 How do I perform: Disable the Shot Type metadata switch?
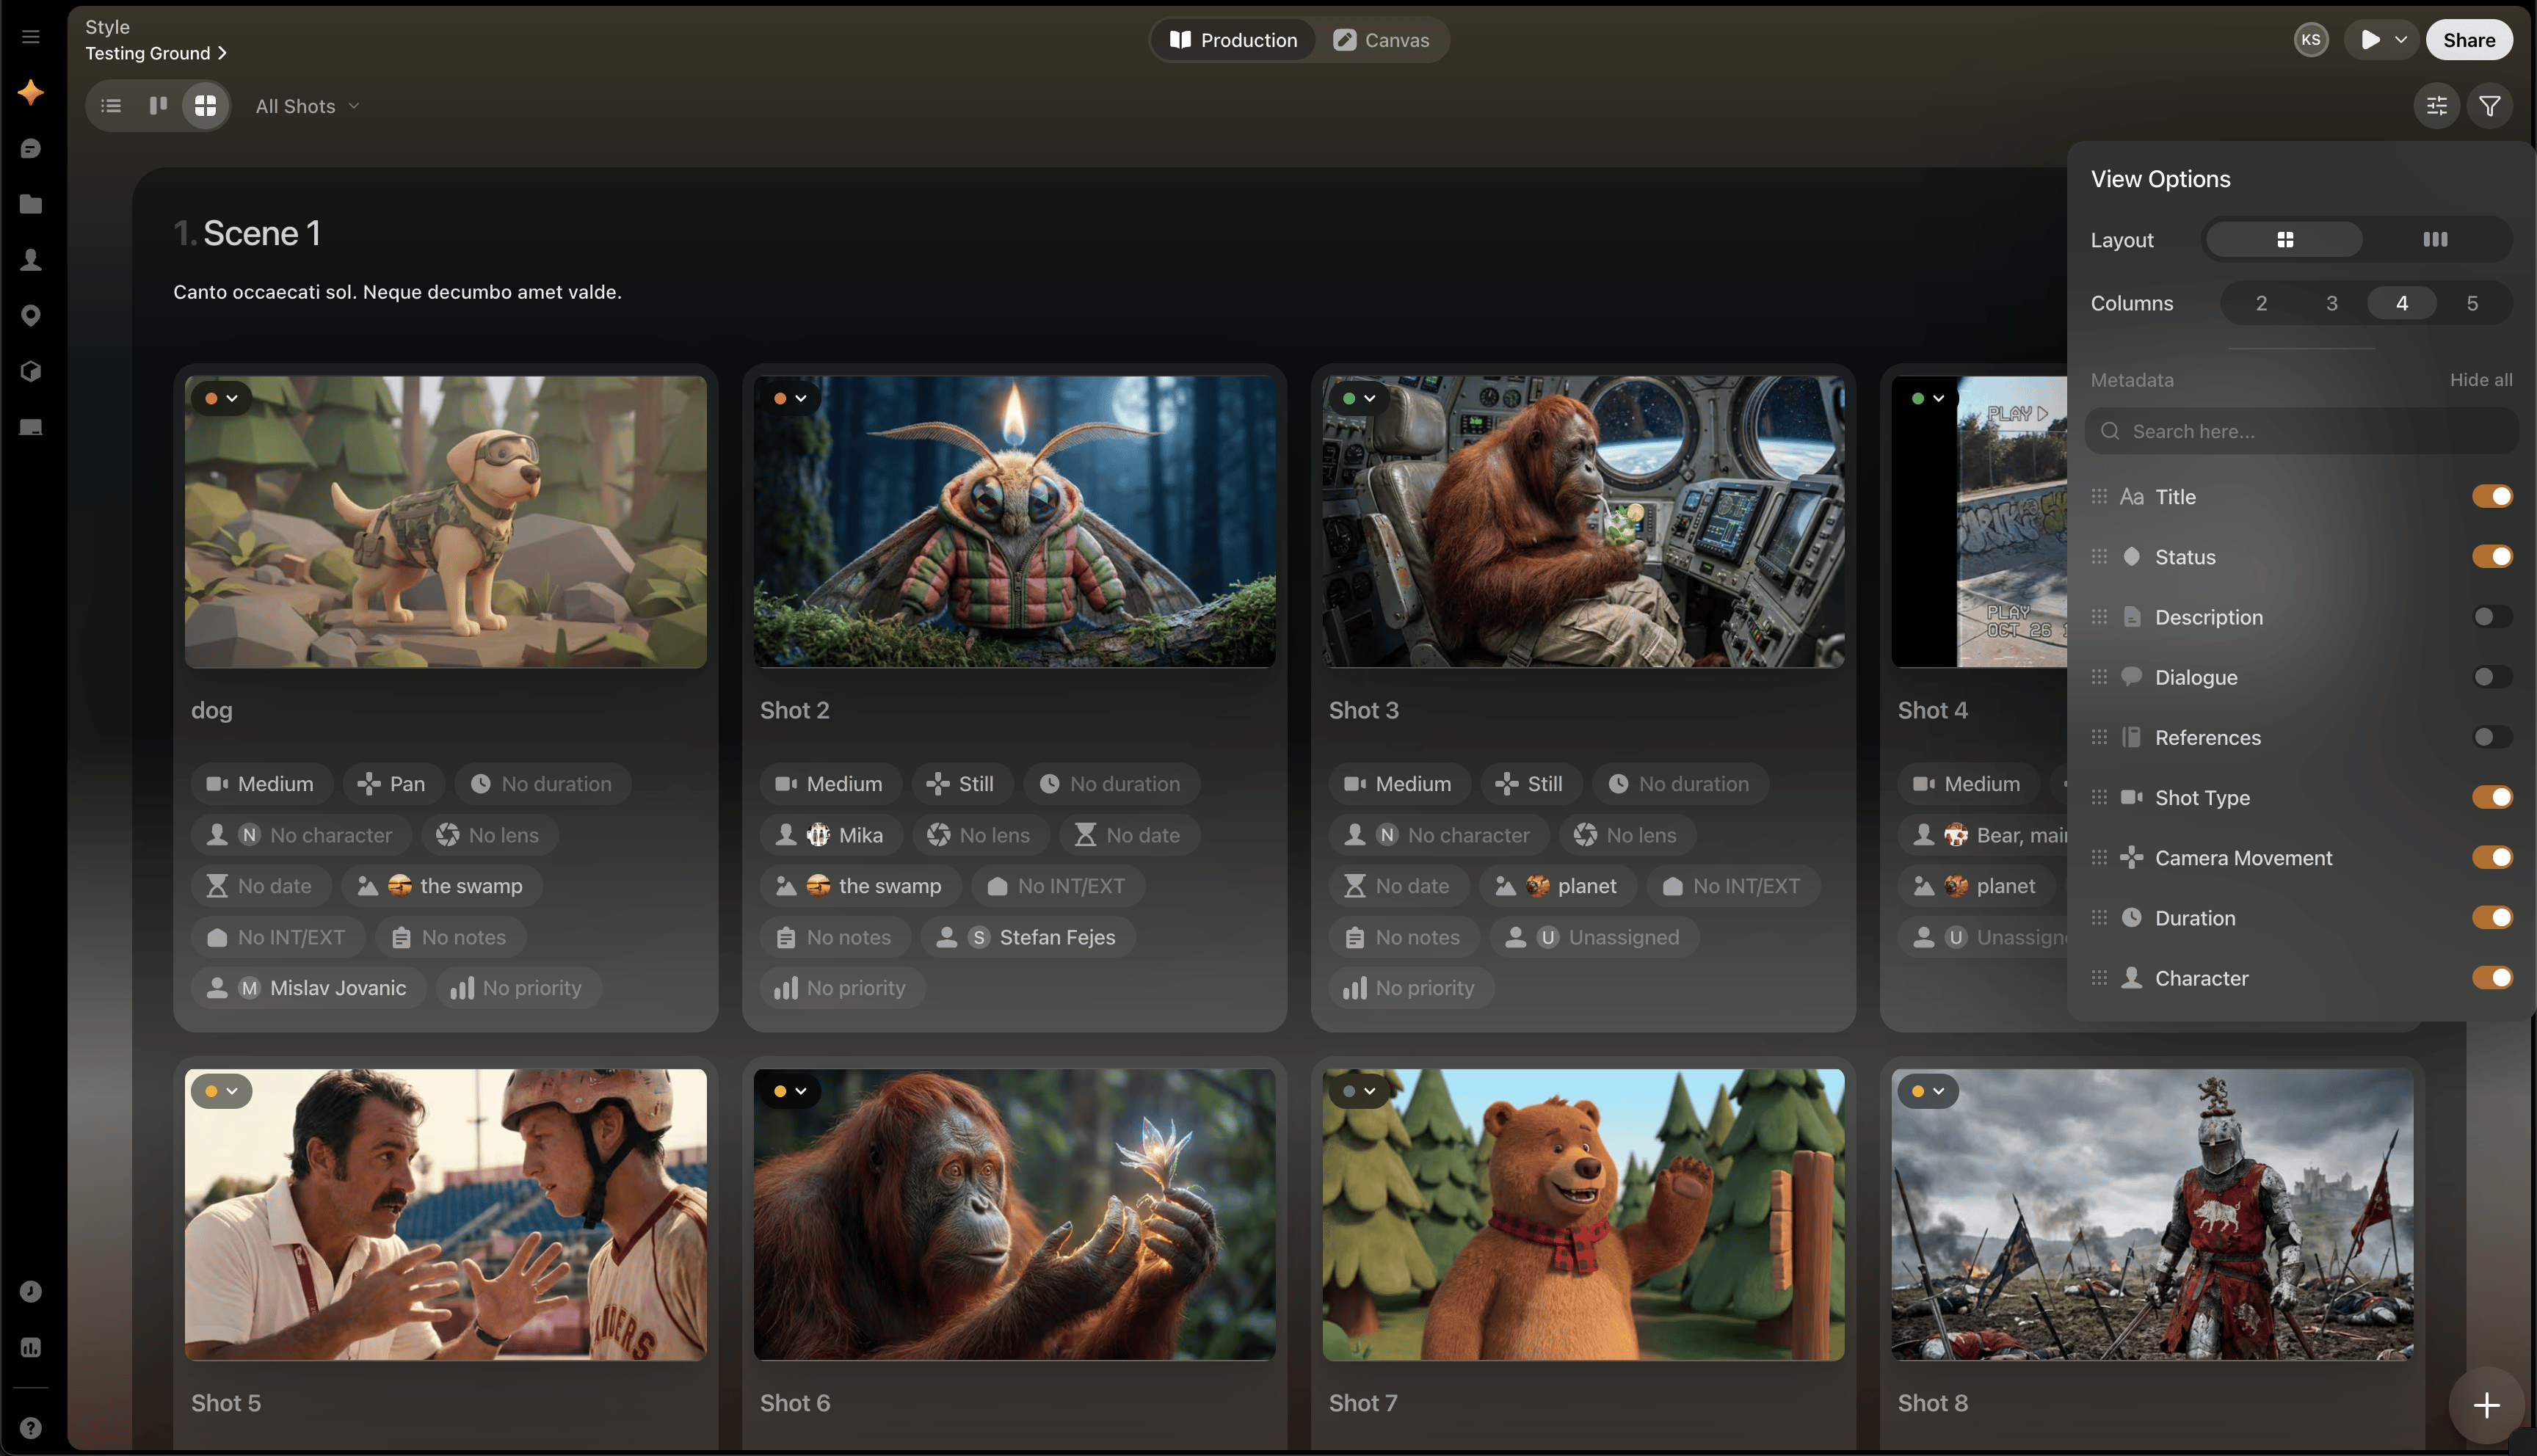[2492, 798]
